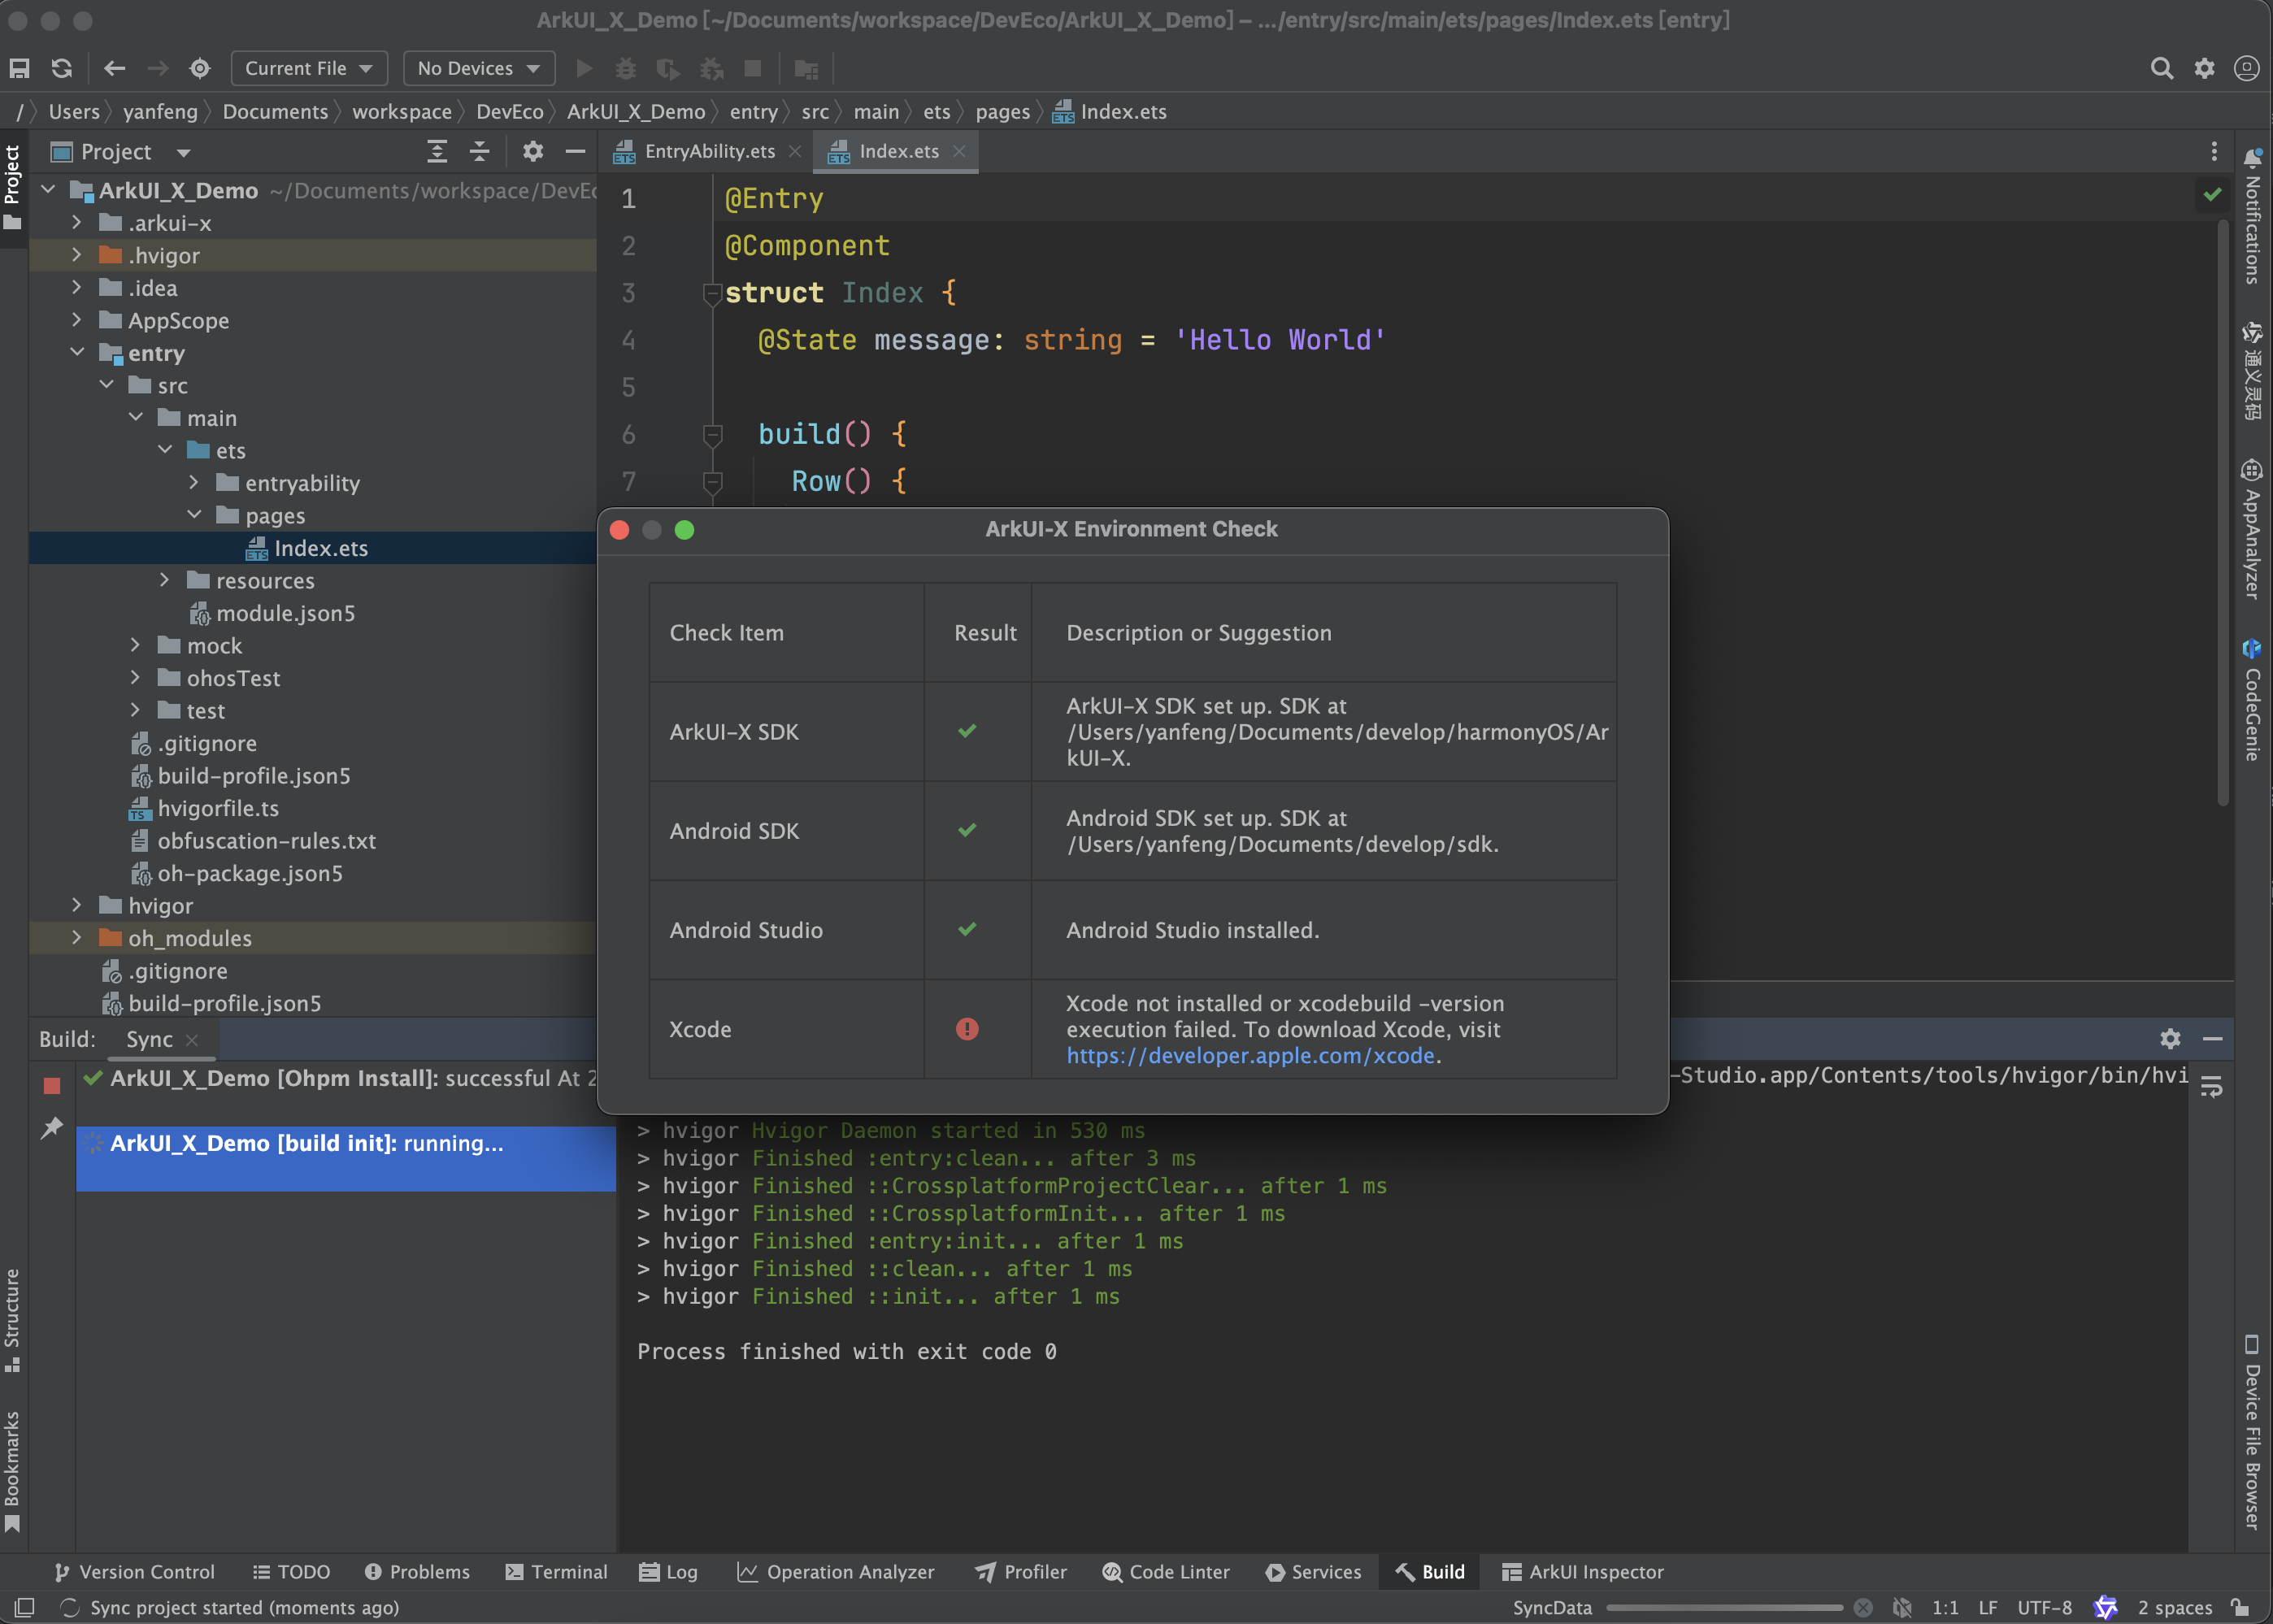The image size is (2273, 1624).
Task: Click Expand All icon in Project panel
Action: (437, 152)
